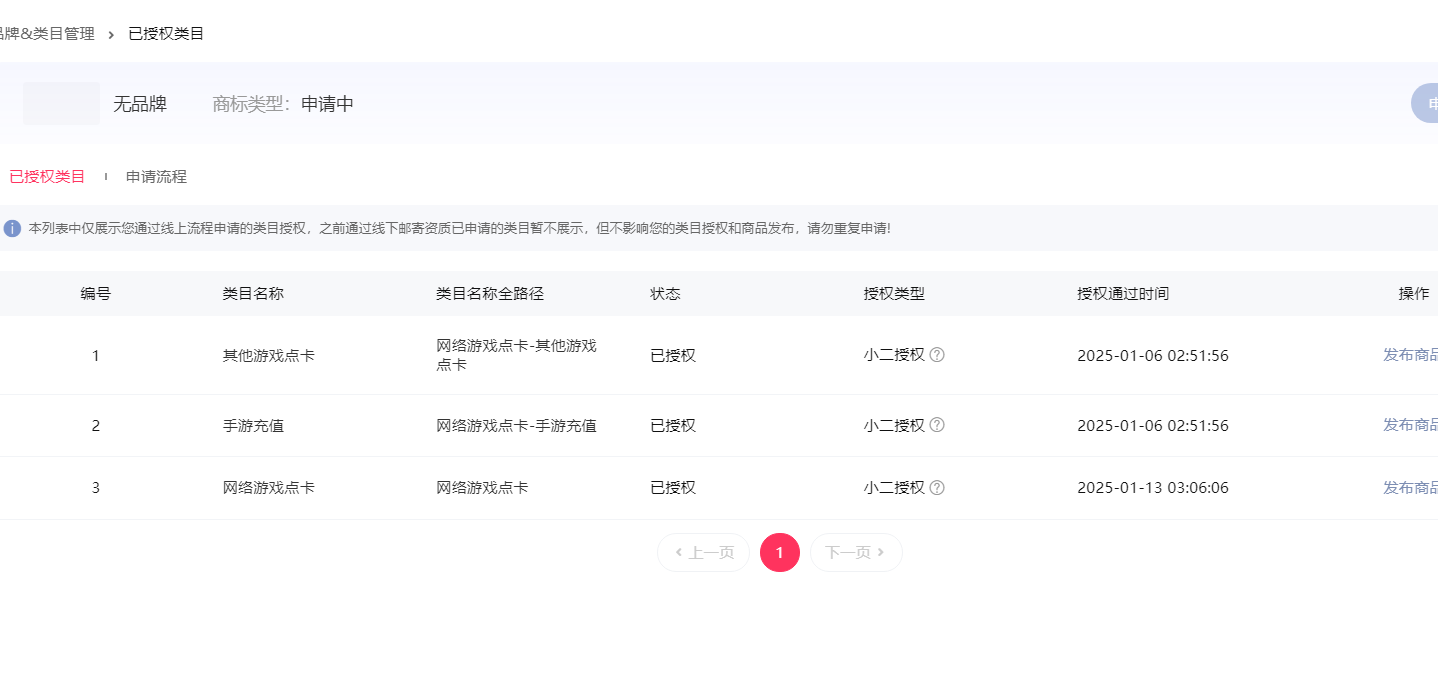Go to previous page with 上一页

tap(703, 553)
